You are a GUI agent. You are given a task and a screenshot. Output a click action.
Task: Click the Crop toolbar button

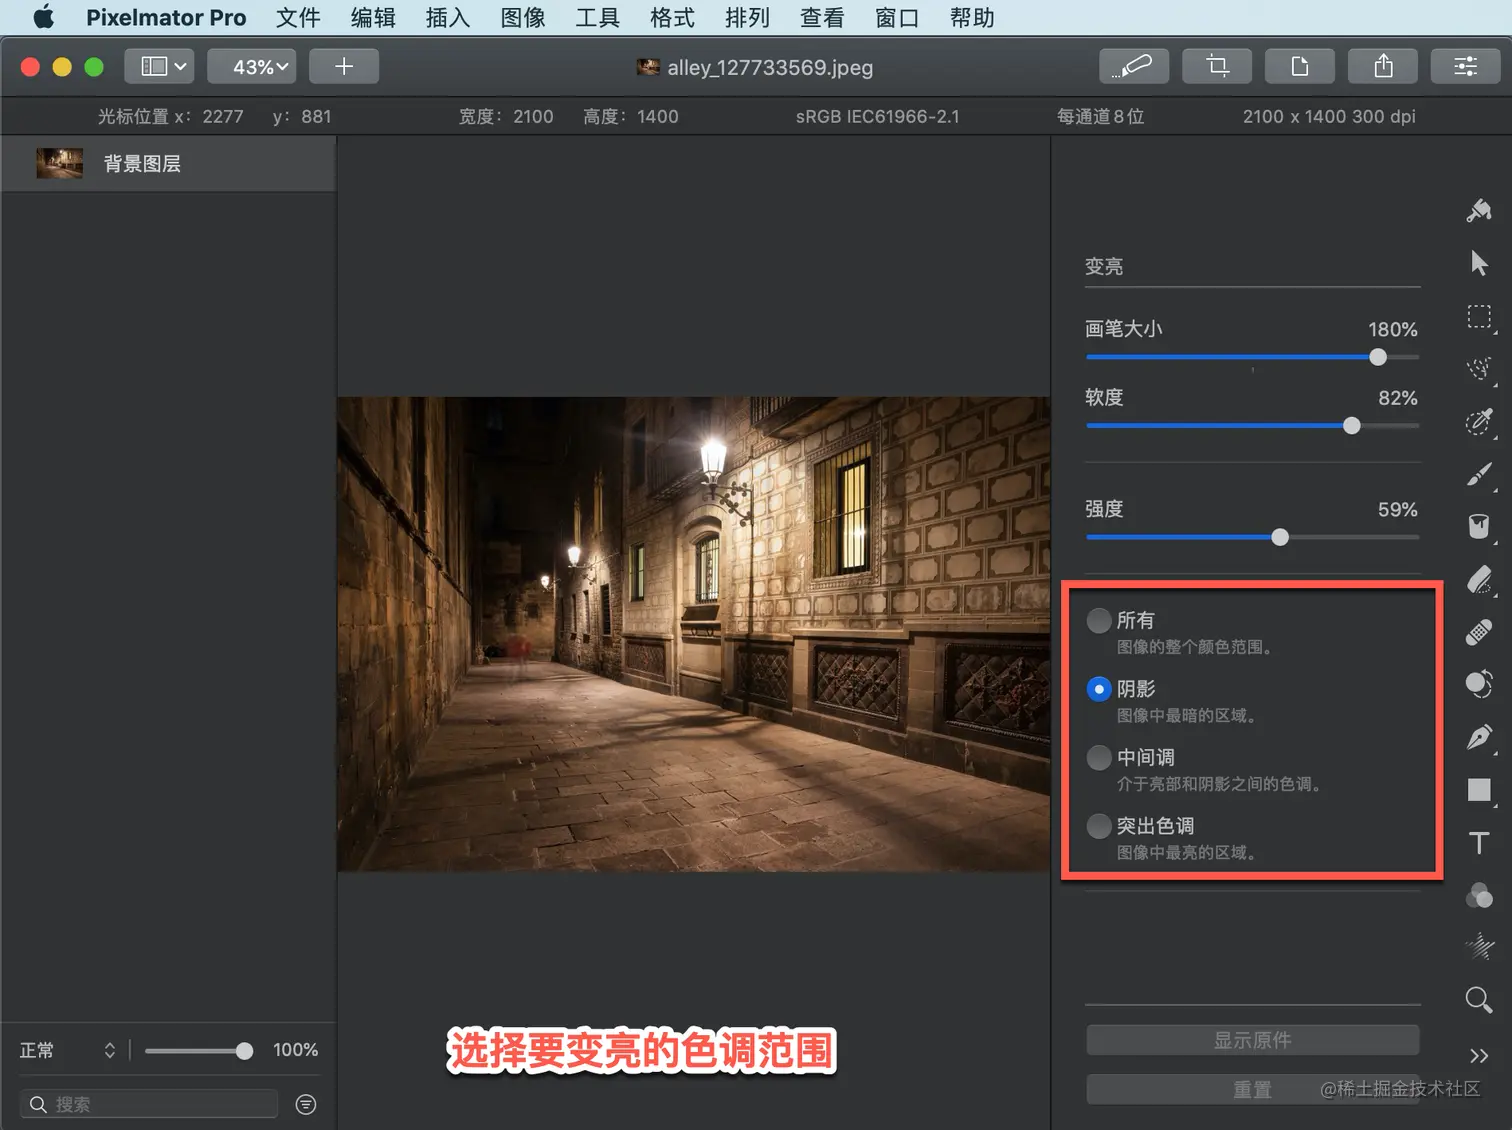click(x=1217, y=66)
